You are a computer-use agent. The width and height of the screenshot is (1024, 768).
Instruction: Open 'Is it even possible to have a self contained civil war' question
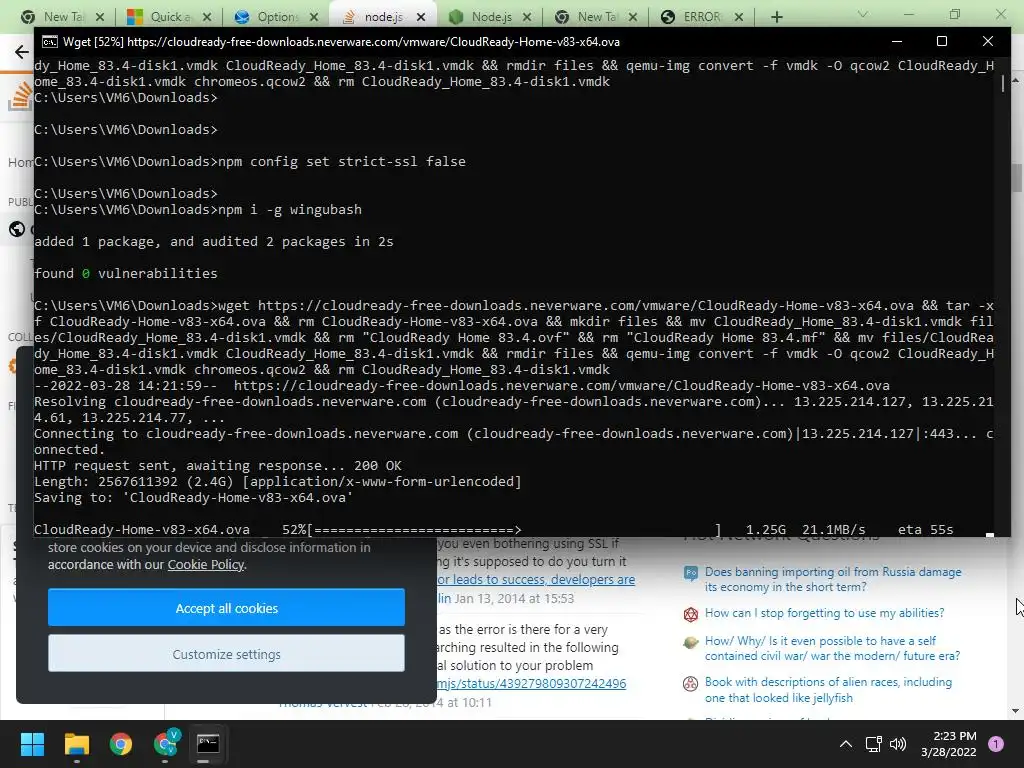(832, 648)
